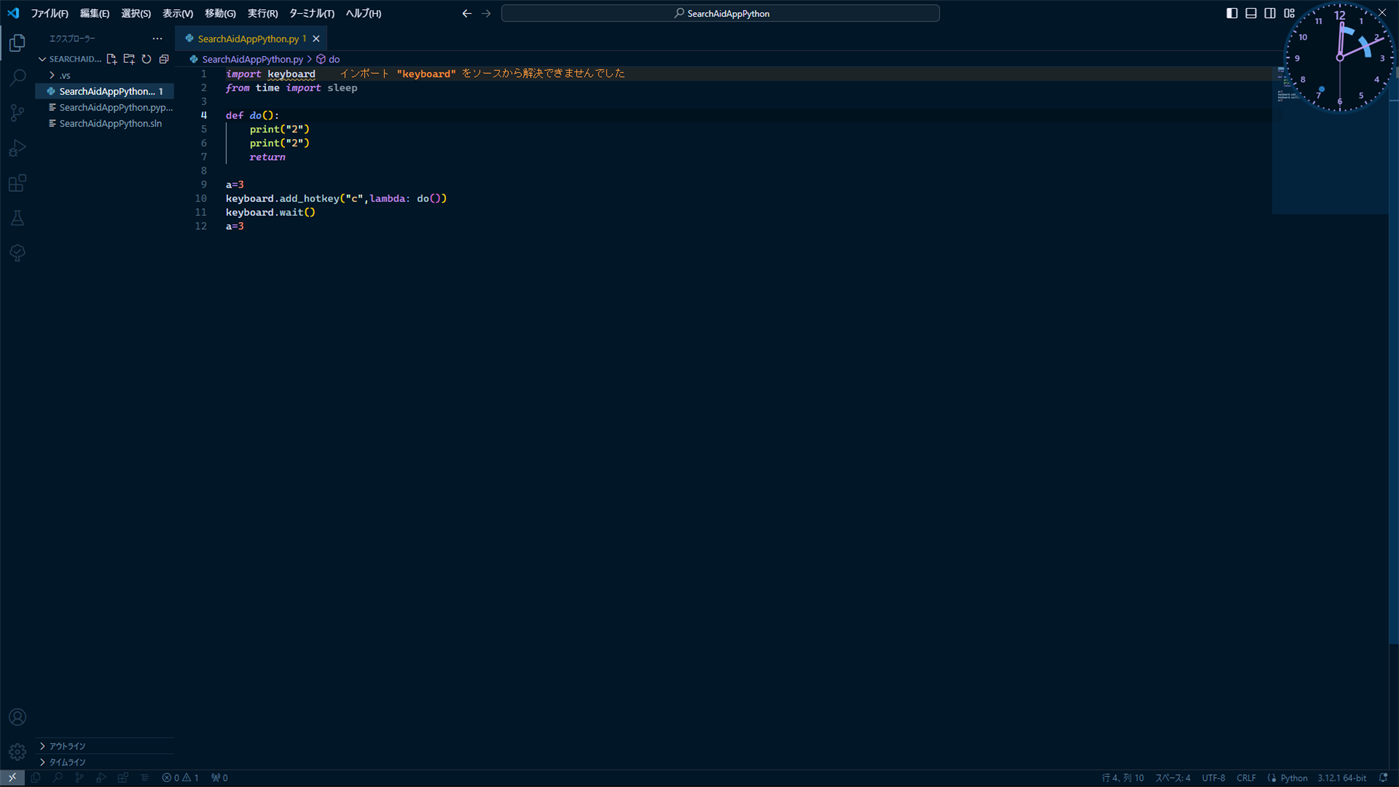This screenshot has height=787, width=1399.
Task: Click 行 4, 列 10 cursor position
Action: tap(1122, 778)
